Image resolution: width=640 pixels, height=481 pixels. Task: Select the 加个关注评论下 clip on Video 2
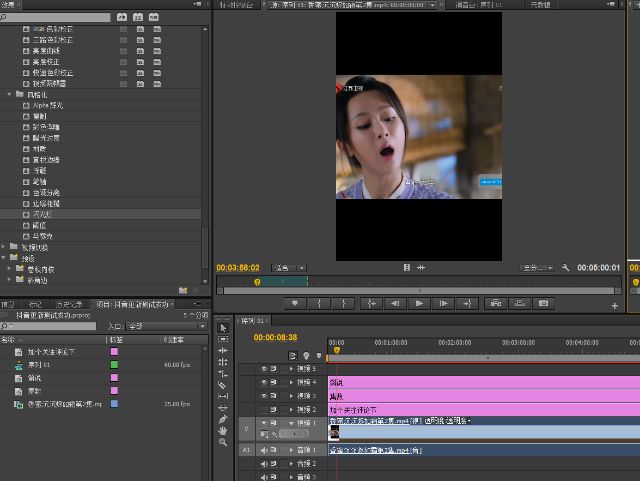click(484, 410)
